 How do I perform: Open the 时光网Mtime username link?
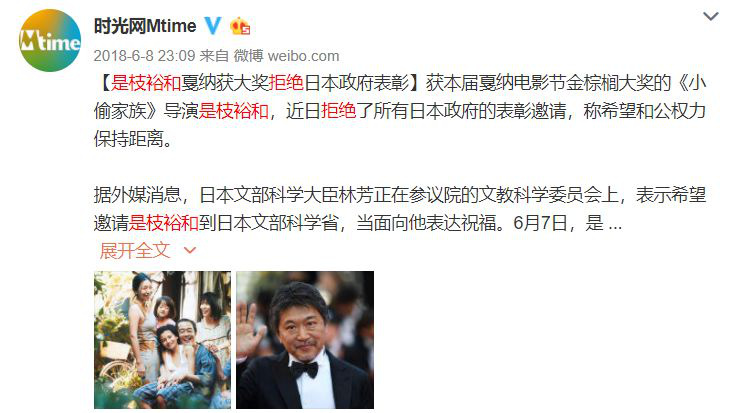click(145, 26)
